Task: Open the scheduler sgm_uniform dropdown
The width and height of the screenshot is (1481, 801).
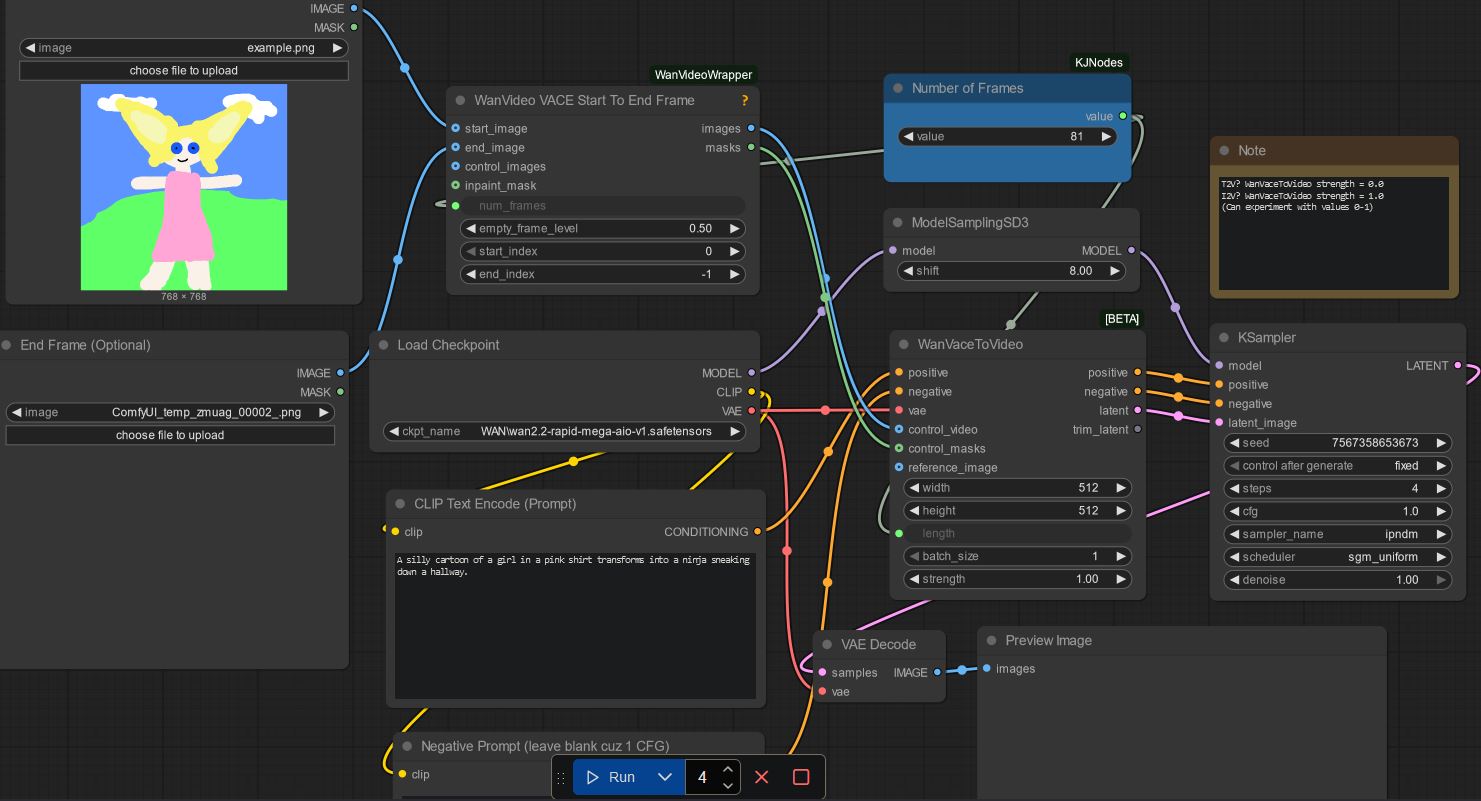Action: coord(1338,557)
